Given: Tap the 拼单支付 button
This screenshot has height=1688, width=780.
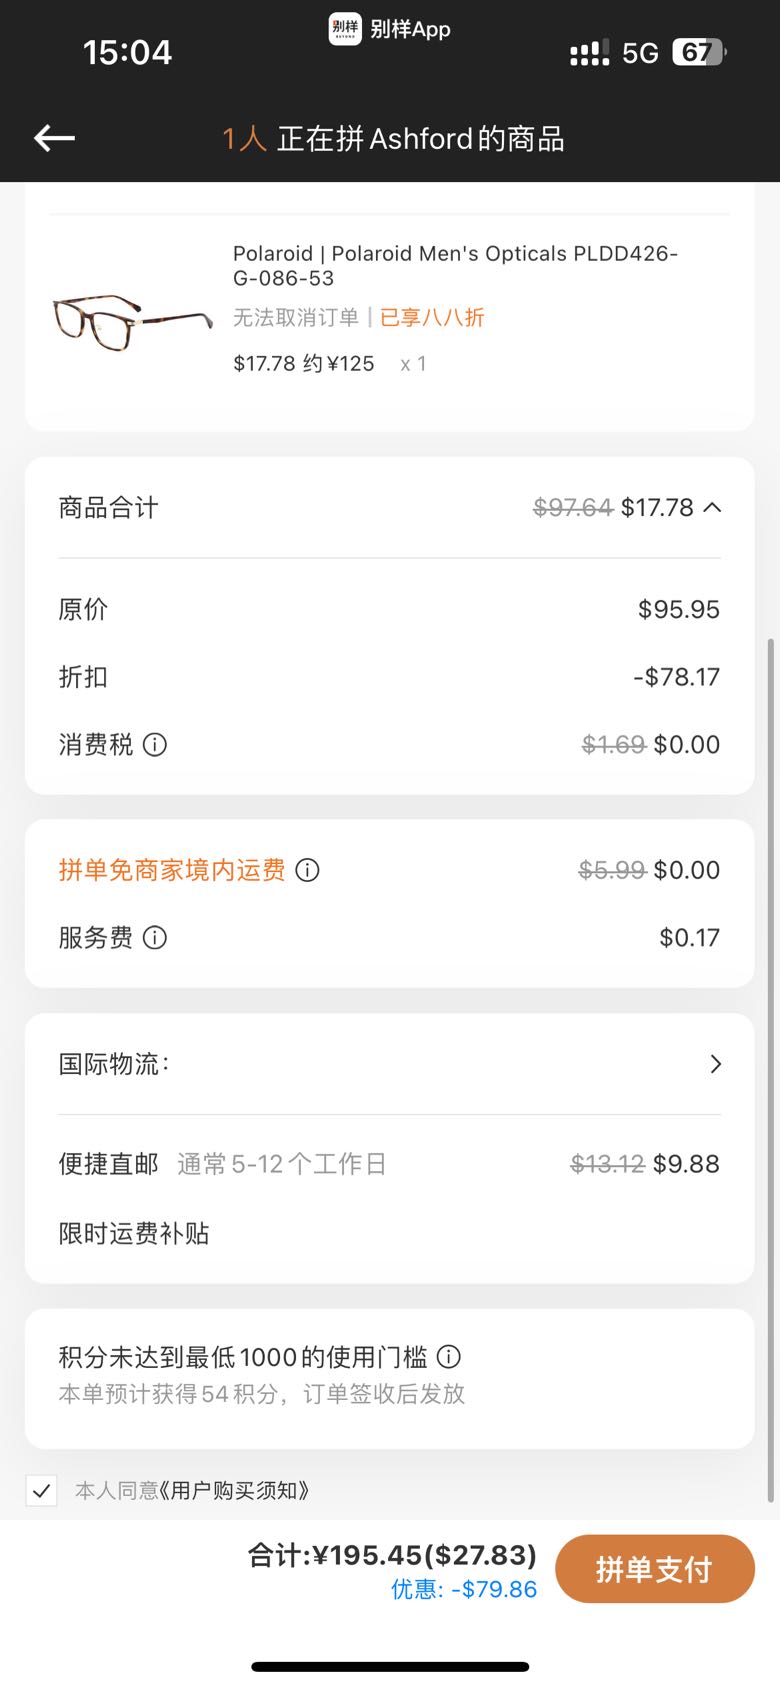Looking at the screenshot, I should 655,1569.
